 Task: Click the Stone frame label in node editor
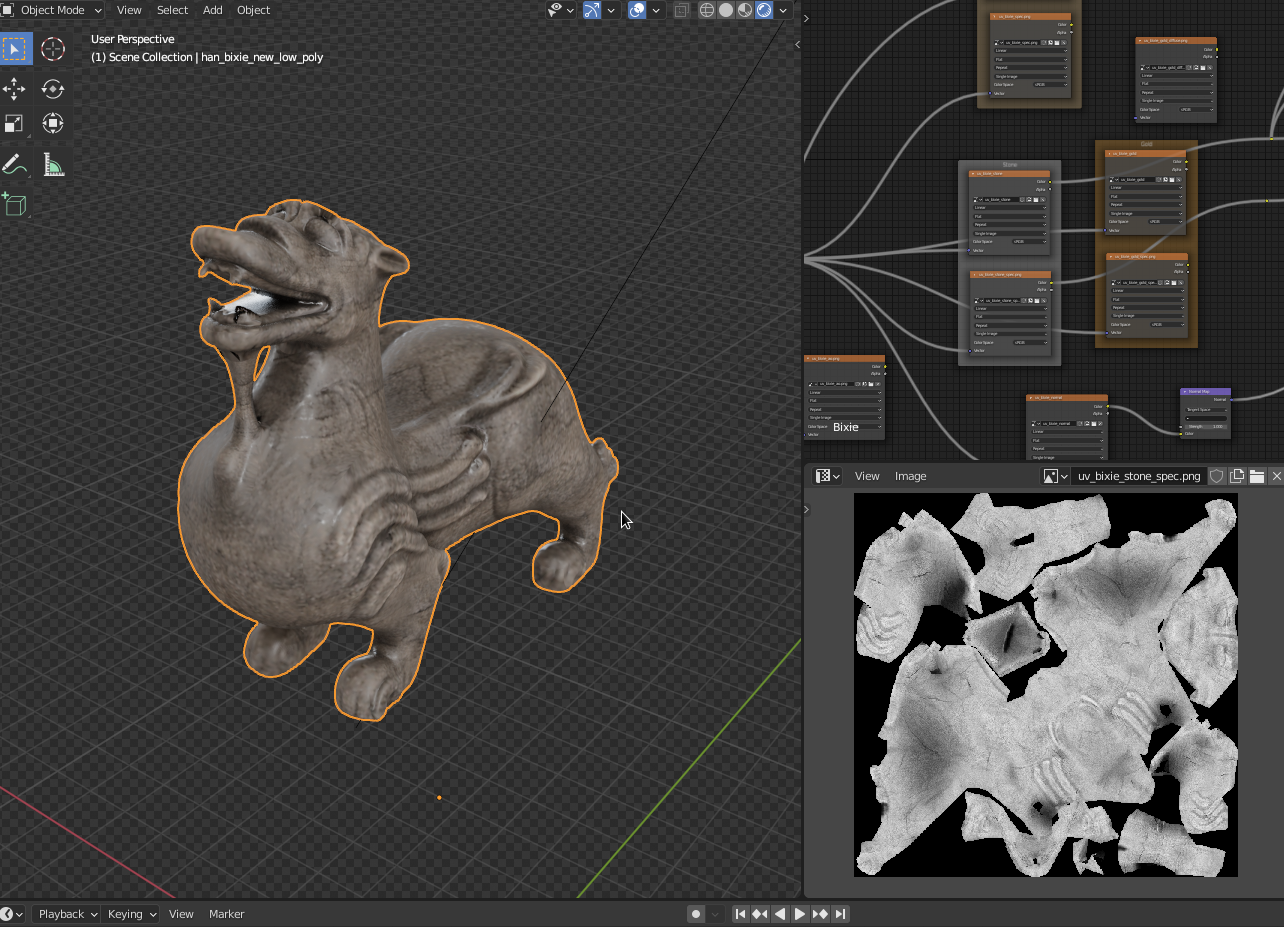click(1009, 165)
